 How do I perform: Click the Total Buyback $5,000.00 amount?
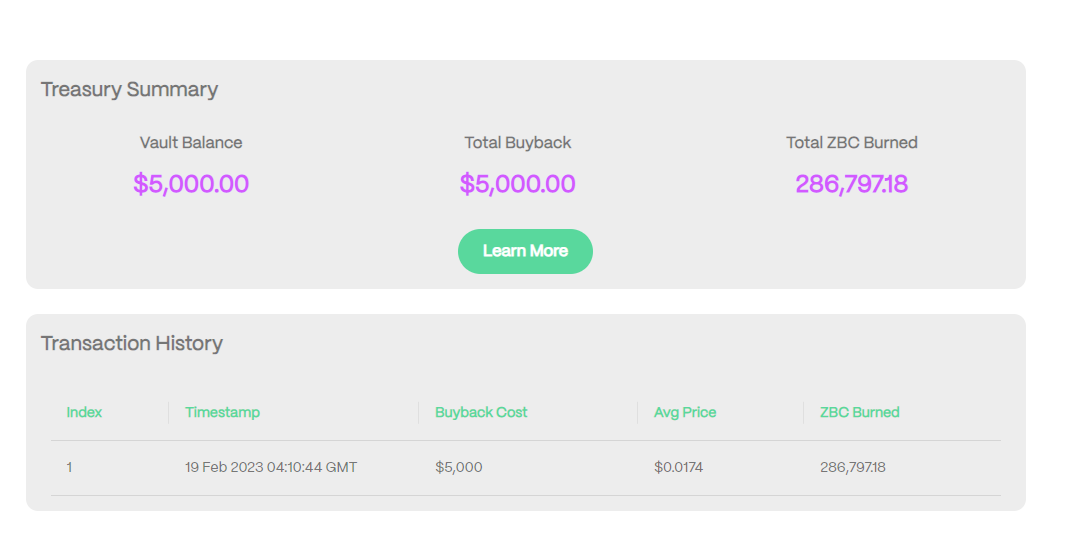tap(518, 184)
